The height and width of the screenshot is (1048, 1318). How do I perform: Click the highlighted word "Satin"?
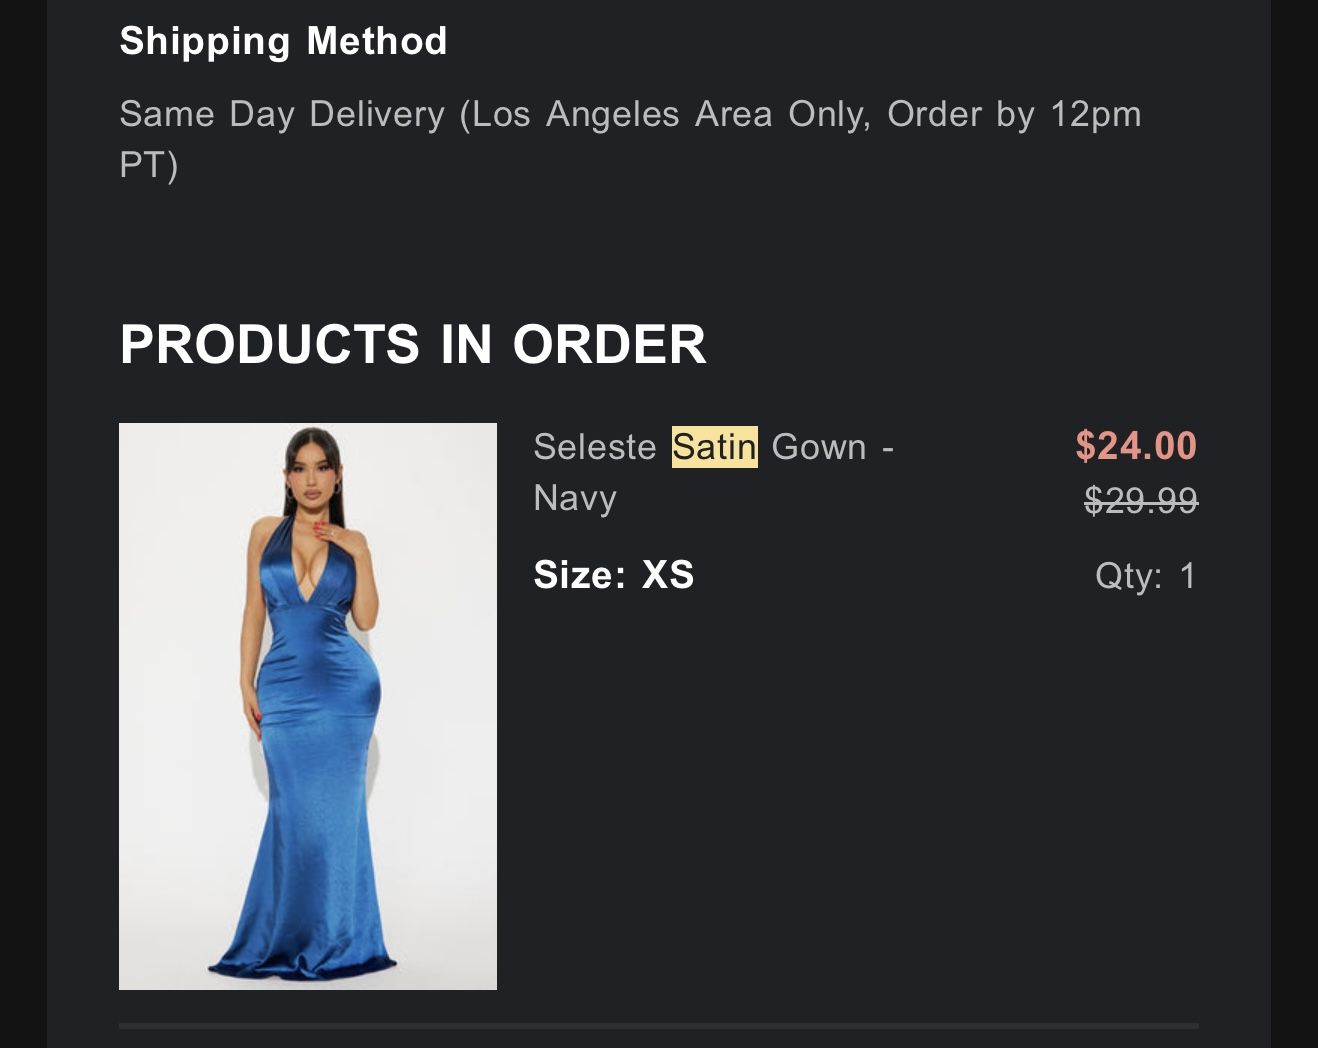(714, 447)
